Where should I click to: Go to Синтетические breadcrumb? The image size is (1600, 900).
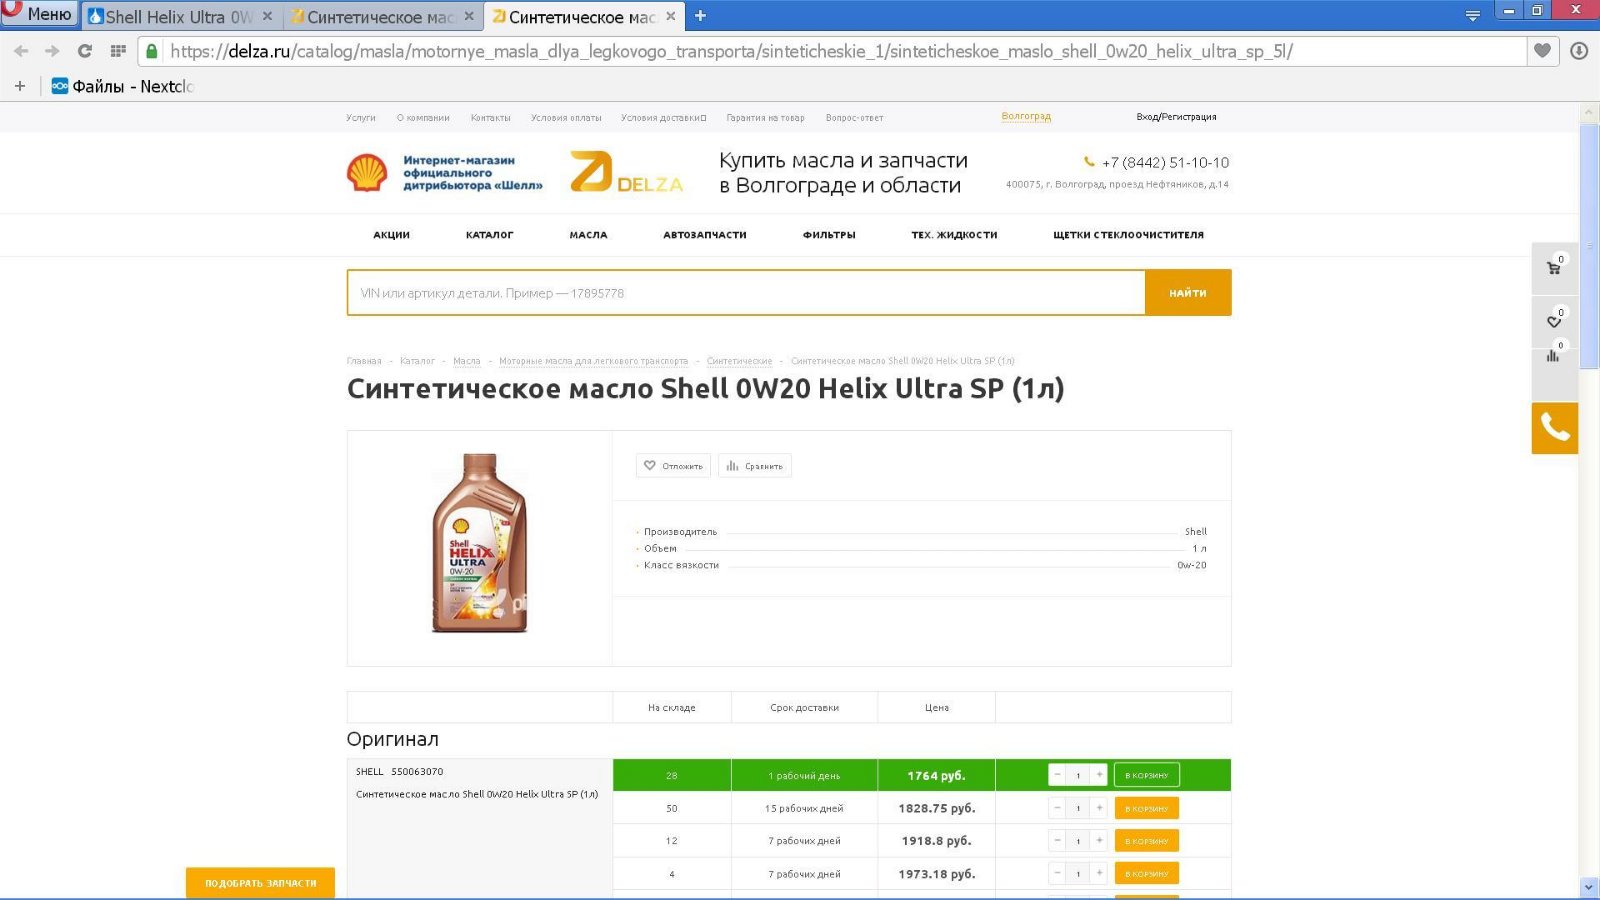click(x=740, y=361)
